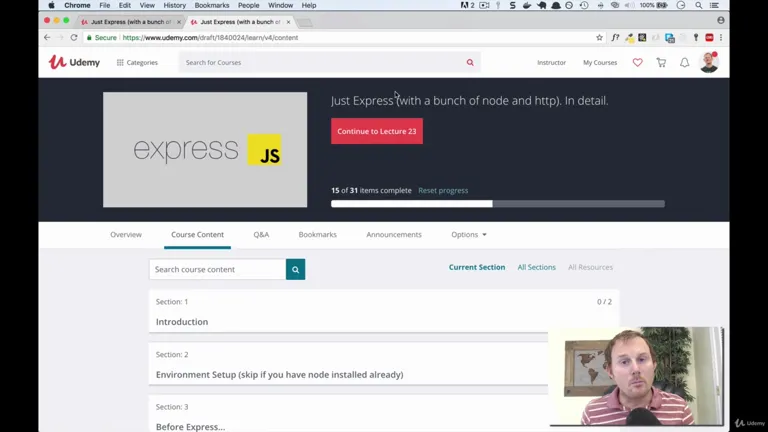
Task: Click the Search course content field
Action: pyautogui.click(x=217, y=269)
